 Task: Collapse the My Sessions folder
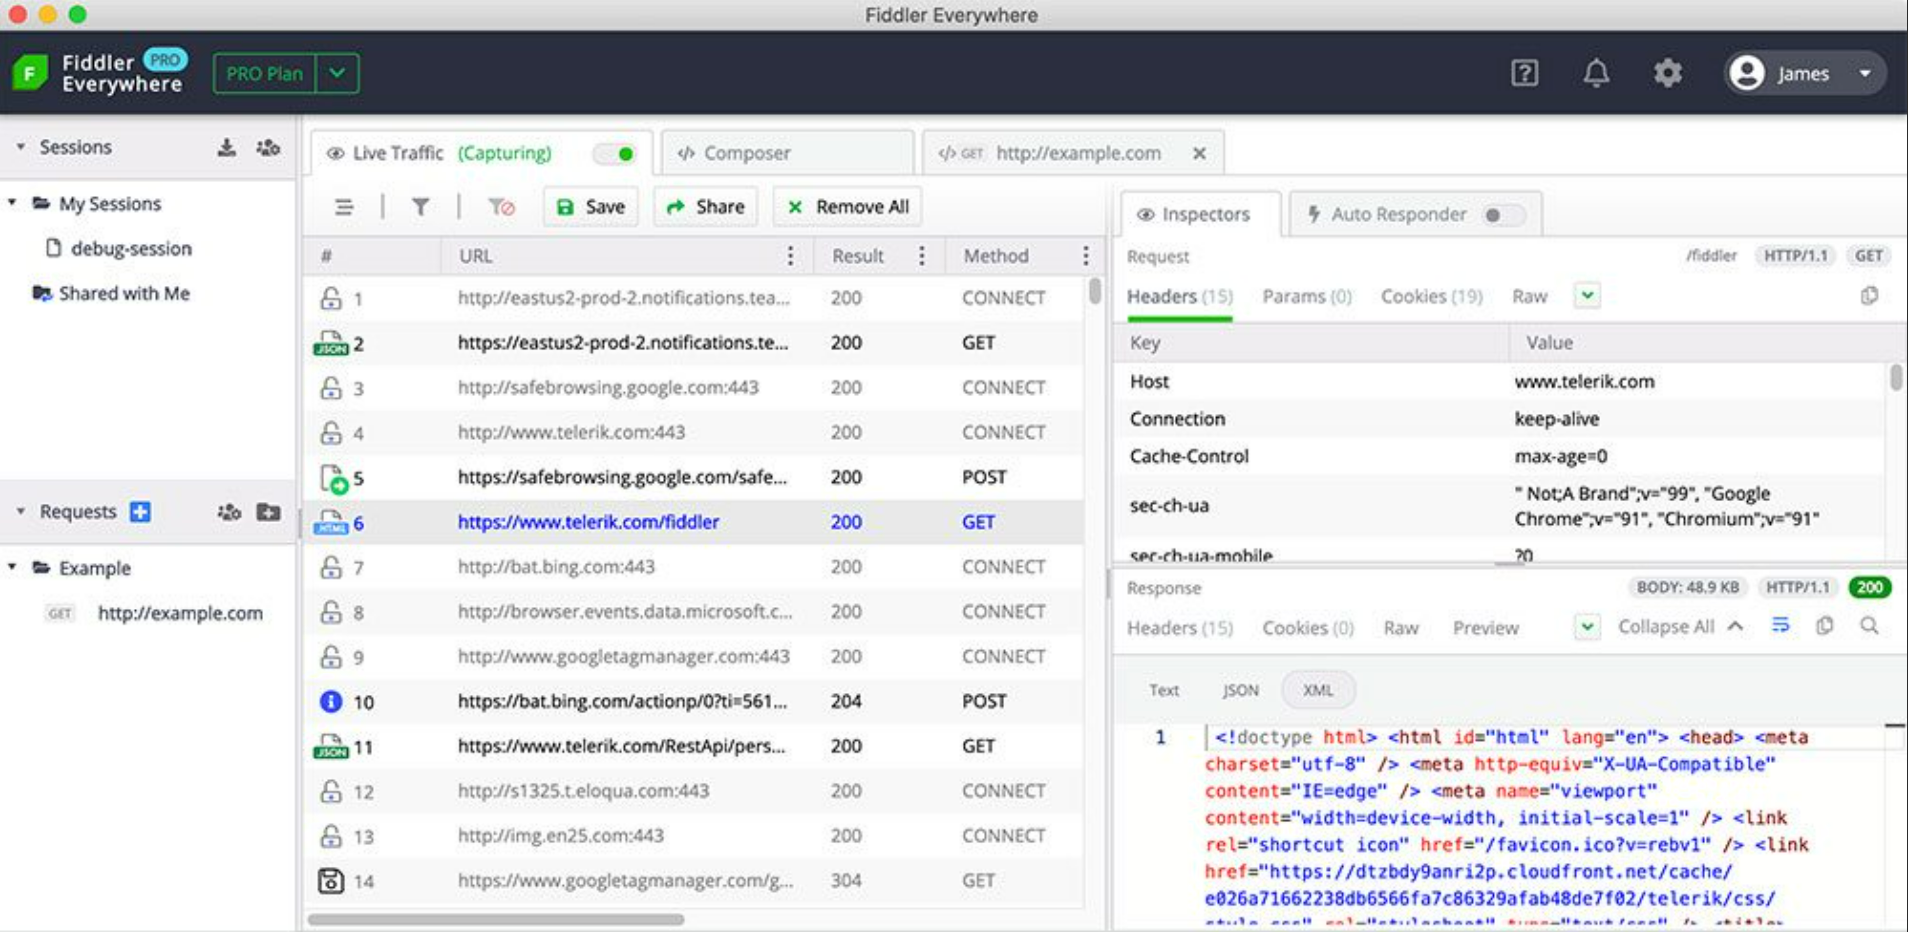pyautogui.click(x=12, y=203)
